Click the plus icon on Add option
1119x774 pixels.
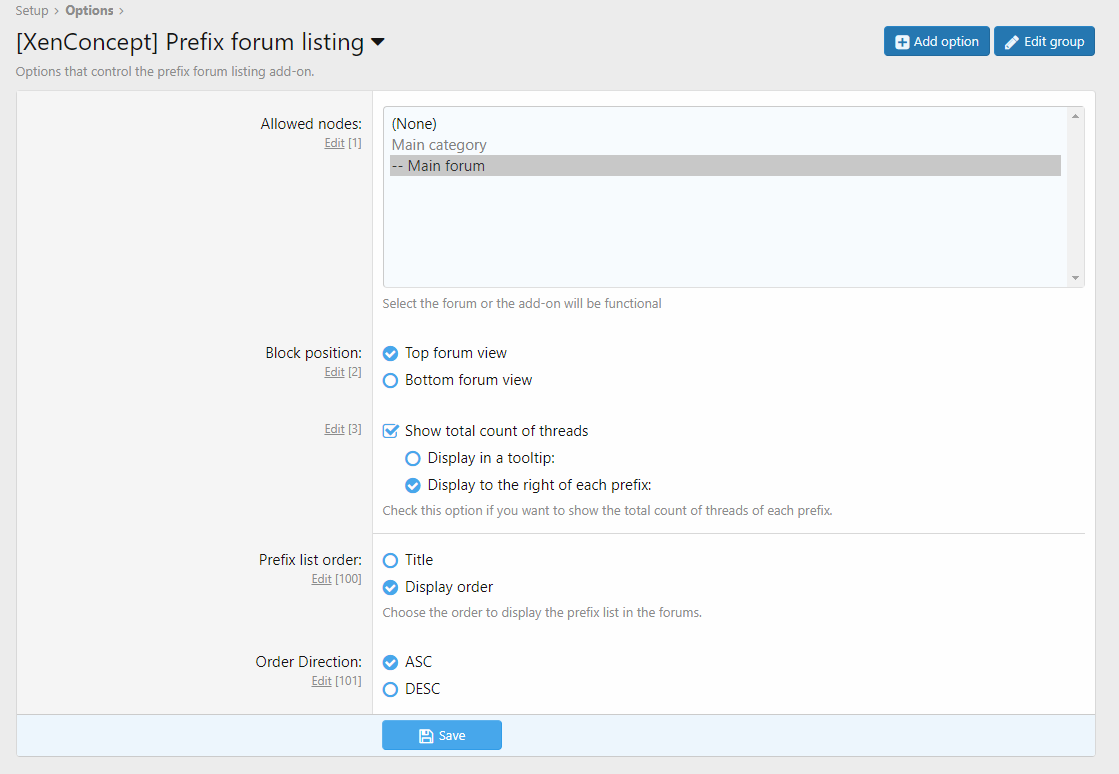[x=902, y=42]
